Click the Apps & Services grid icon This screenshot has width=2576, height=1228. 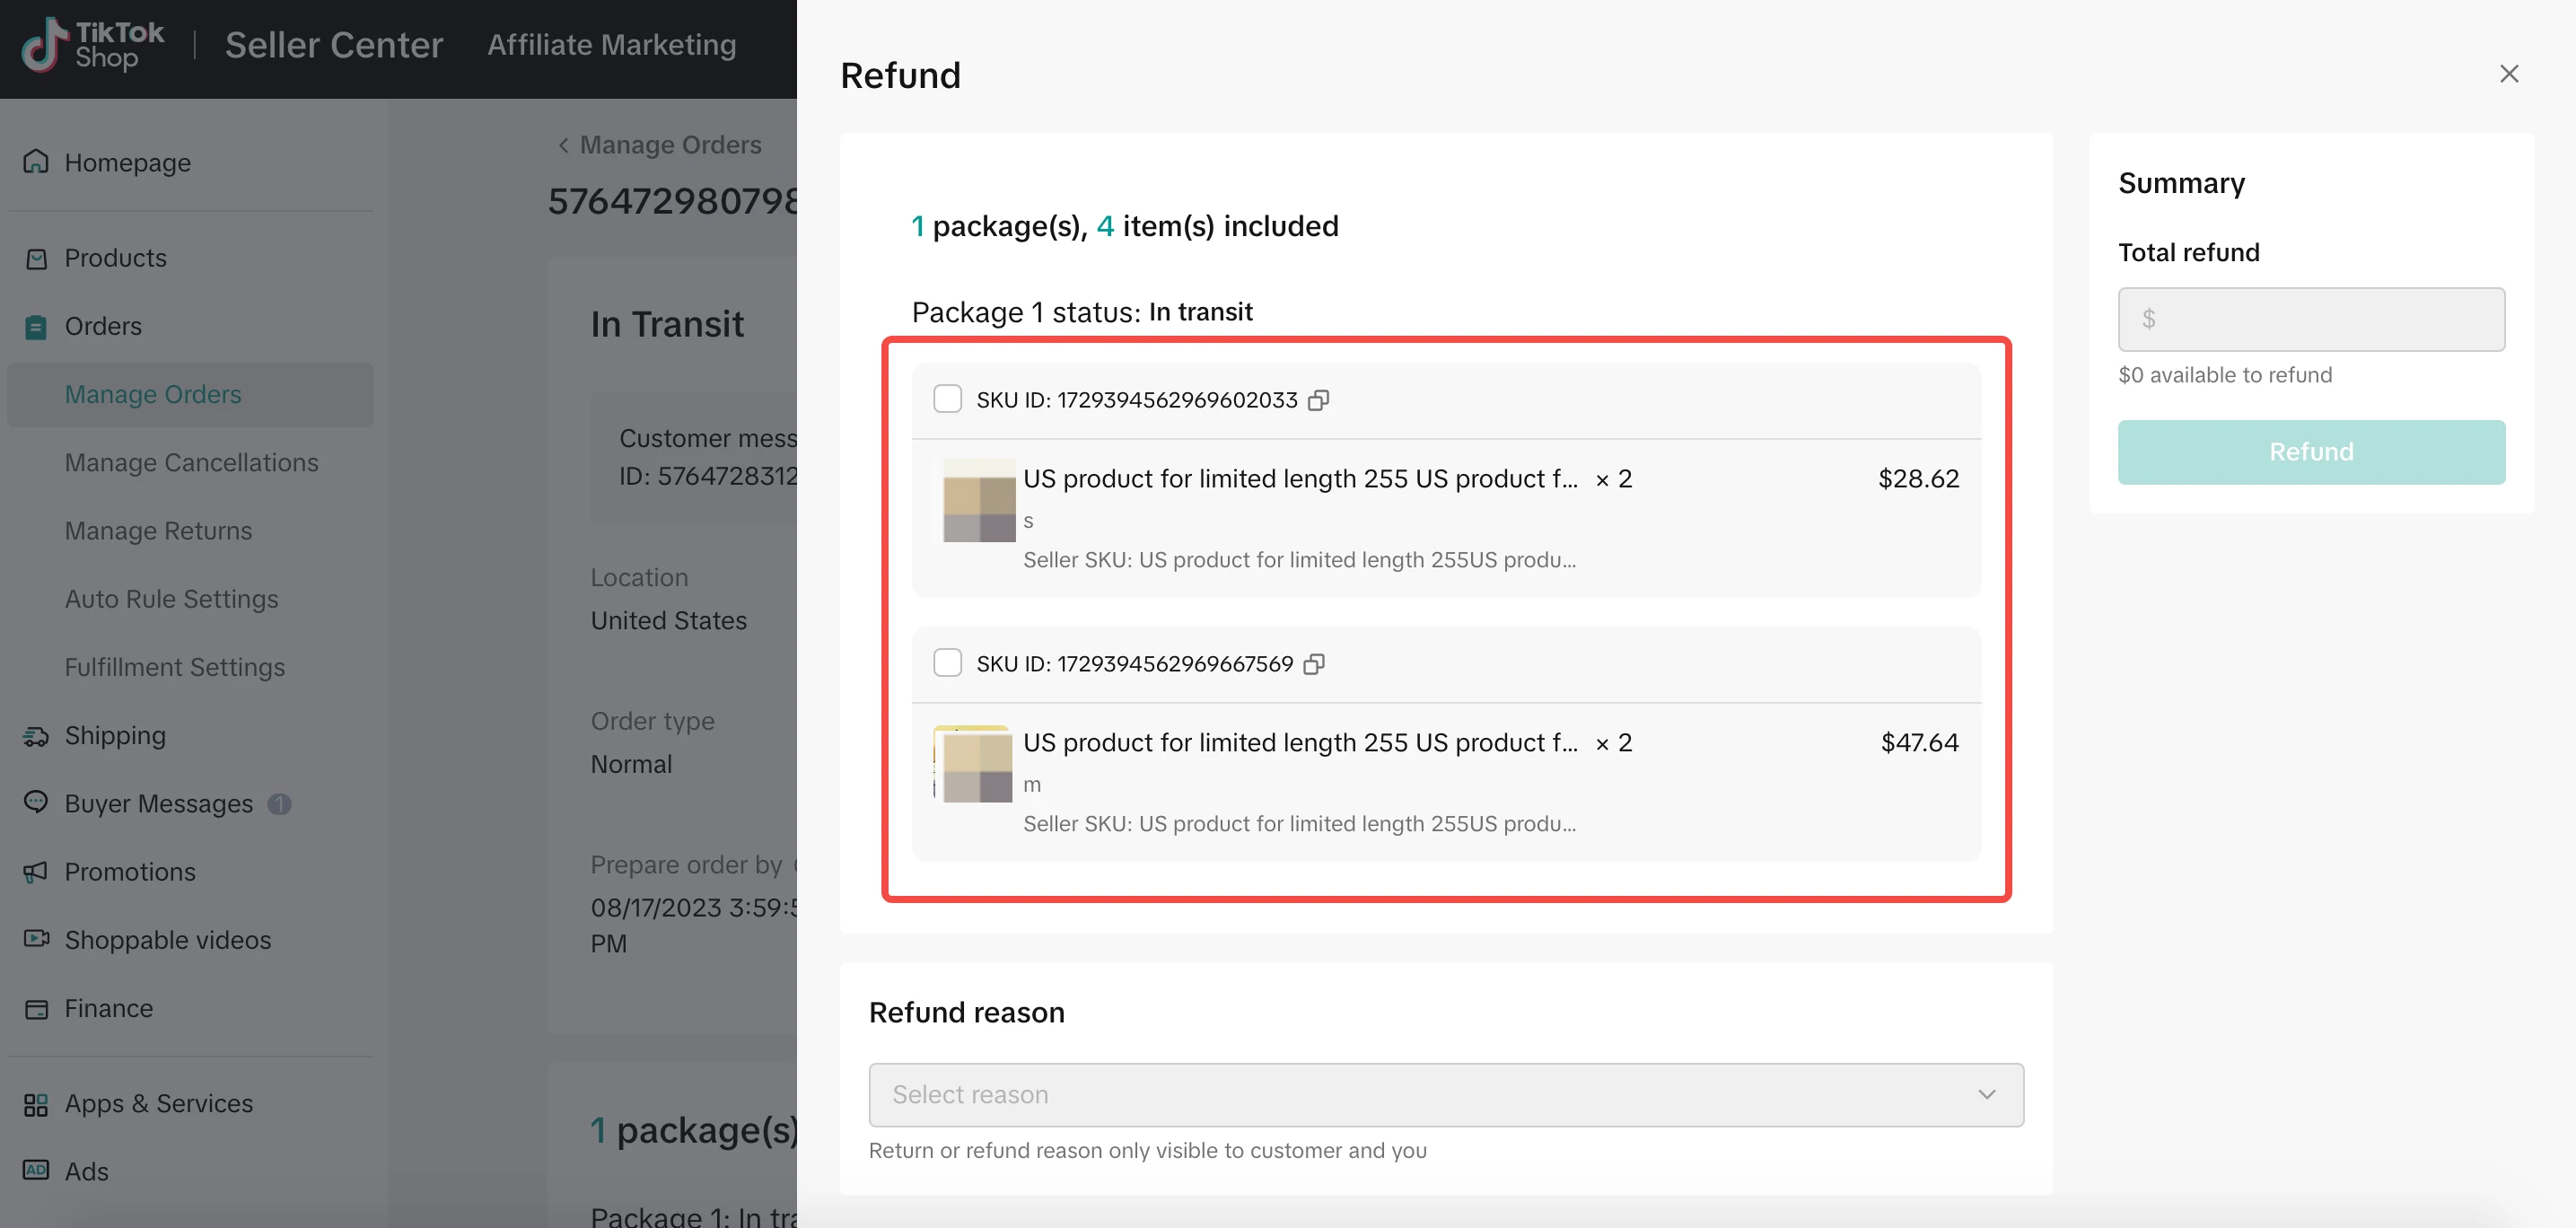pos(36,1104)
